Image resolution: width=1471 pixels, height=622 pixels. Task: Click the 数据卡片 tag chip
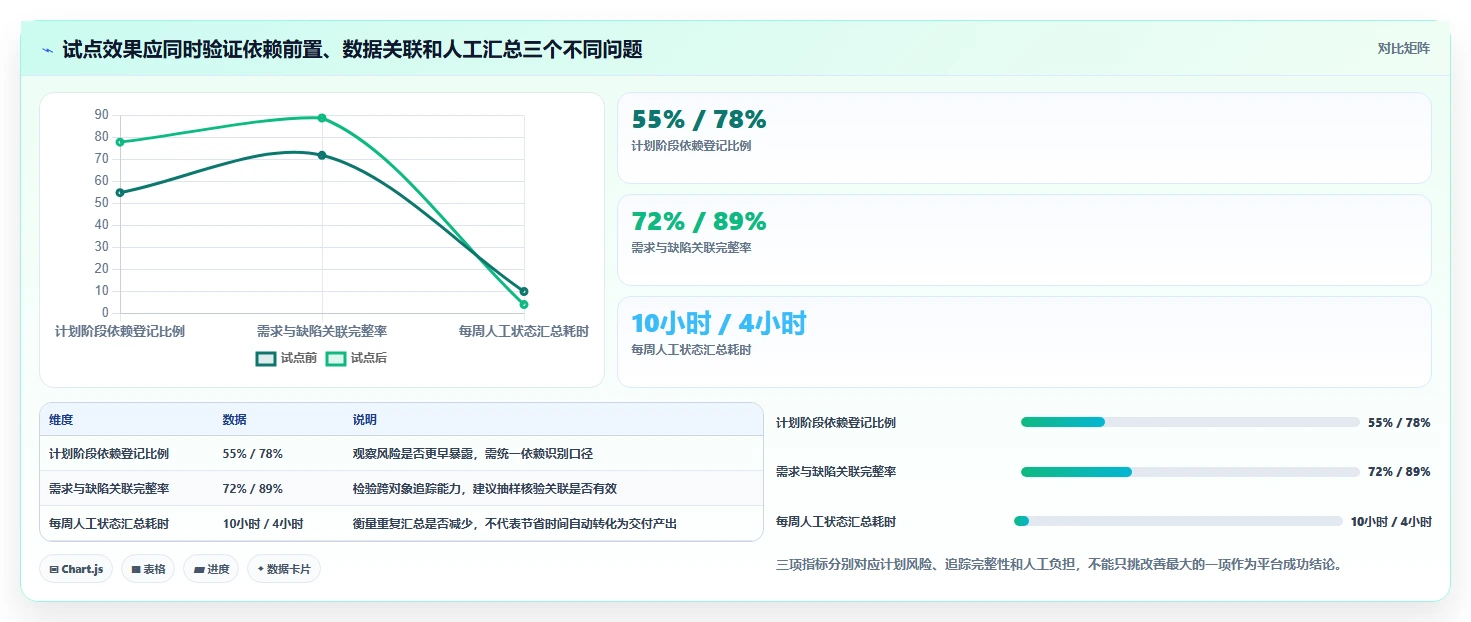(x=284, y=569)
